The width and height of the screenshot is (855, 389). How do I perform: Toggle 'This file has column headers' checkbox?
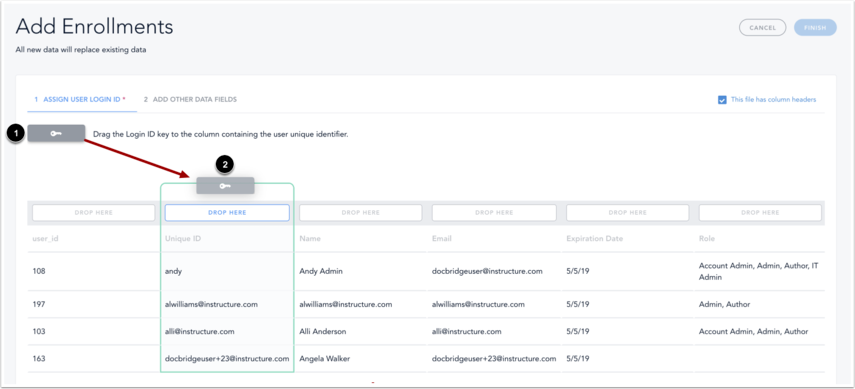tap(722, 100)
